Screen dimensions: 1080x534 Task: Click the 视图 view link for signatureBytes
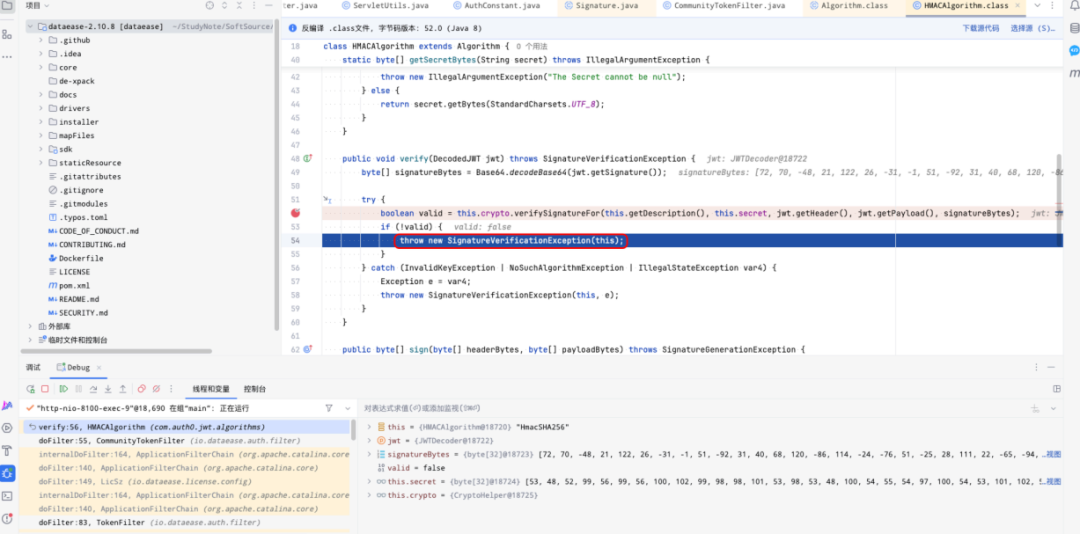pyautogui.click(x=1054, y=454)
